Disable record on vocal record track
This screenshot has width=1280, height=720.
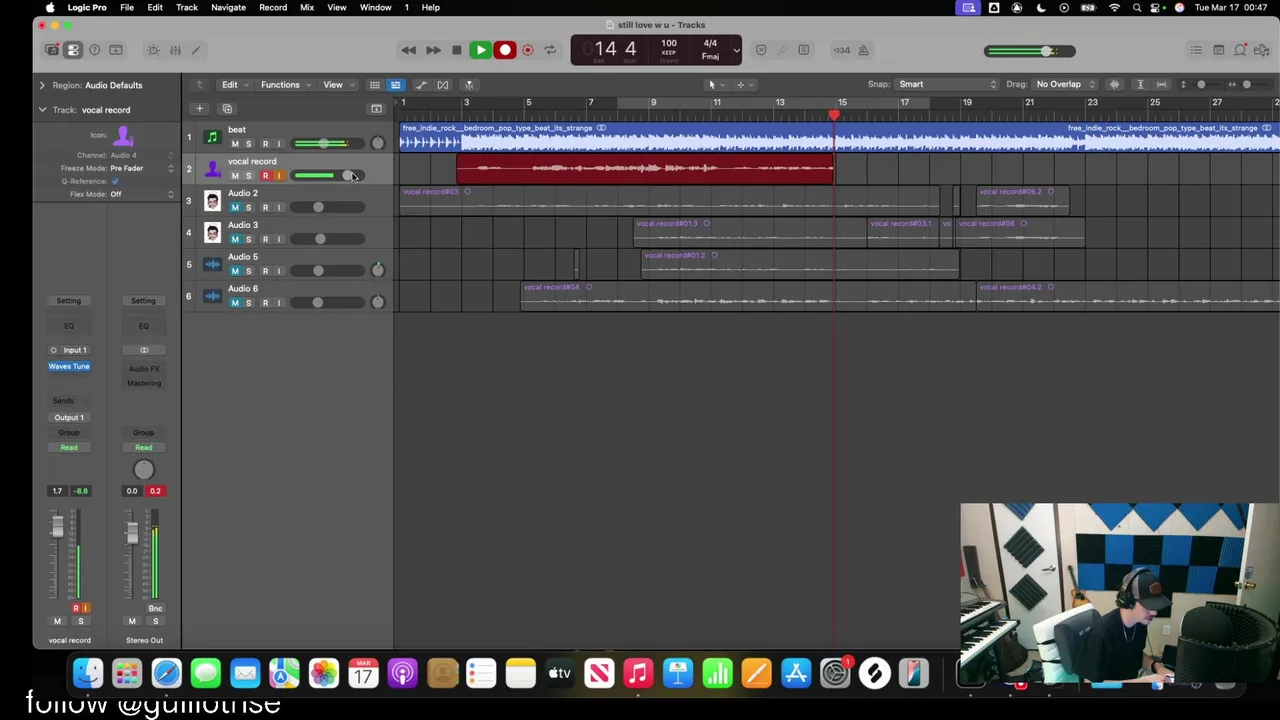click(265, 176)
